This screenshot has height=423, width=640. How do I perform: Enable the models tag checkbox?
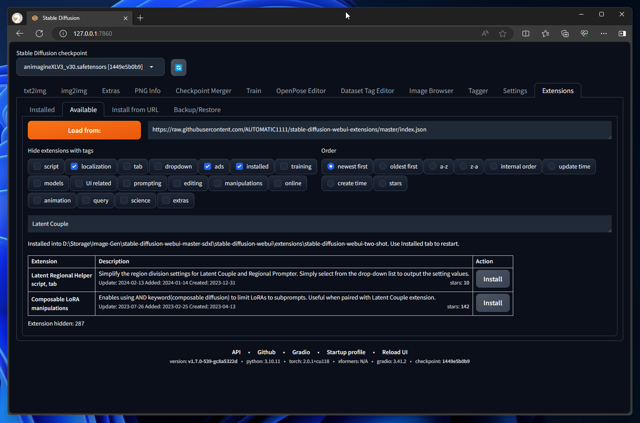click(x=37, y=183)
